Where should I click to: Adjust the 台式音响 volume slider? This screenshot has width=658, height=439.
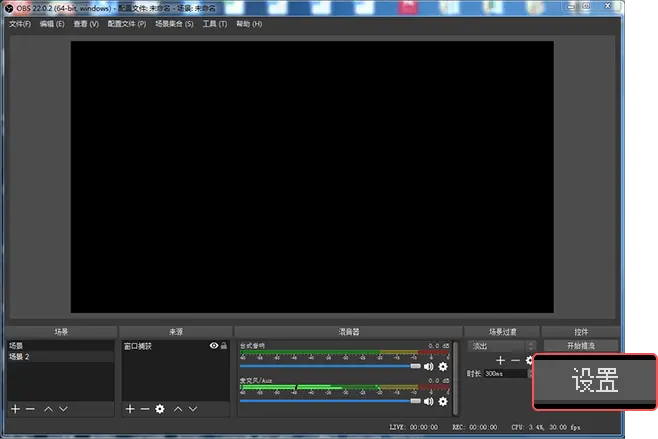tap(330, 366)
